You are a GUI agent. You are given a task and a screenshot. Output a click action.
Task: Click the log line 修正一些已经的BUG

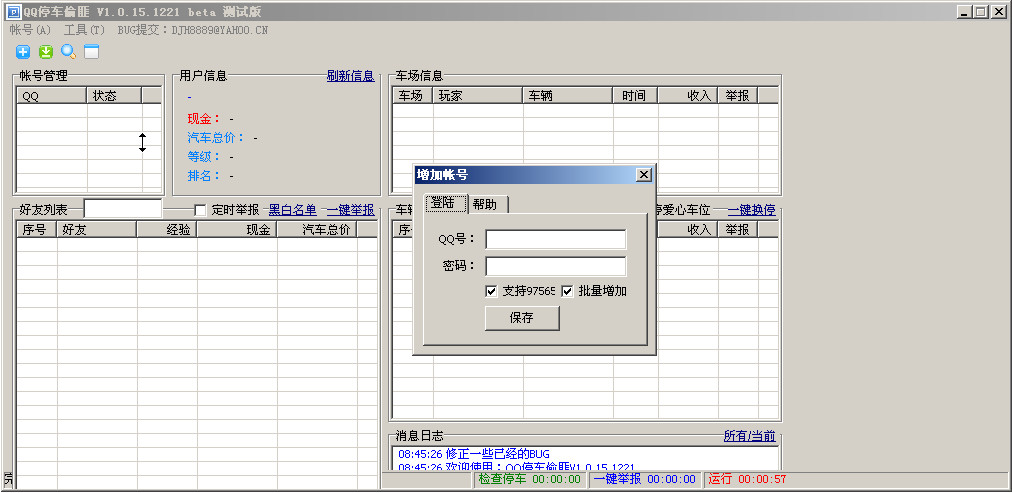[x=474, y=454]
